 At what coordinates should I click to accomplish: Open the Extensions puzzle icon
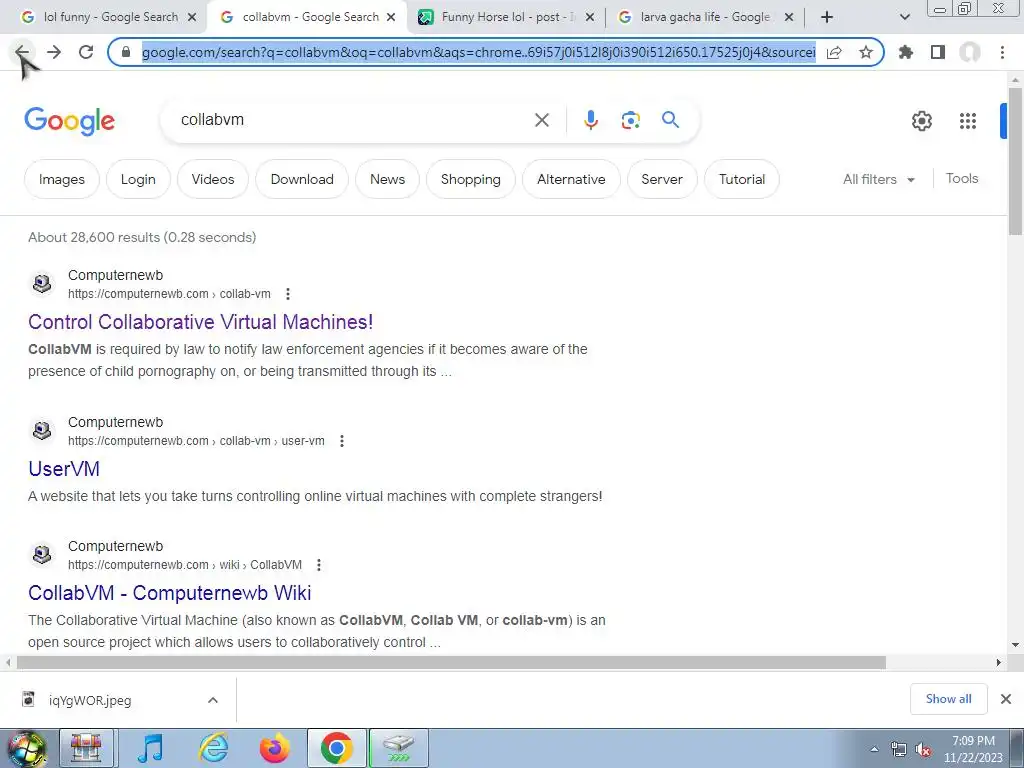click(906, 52)
